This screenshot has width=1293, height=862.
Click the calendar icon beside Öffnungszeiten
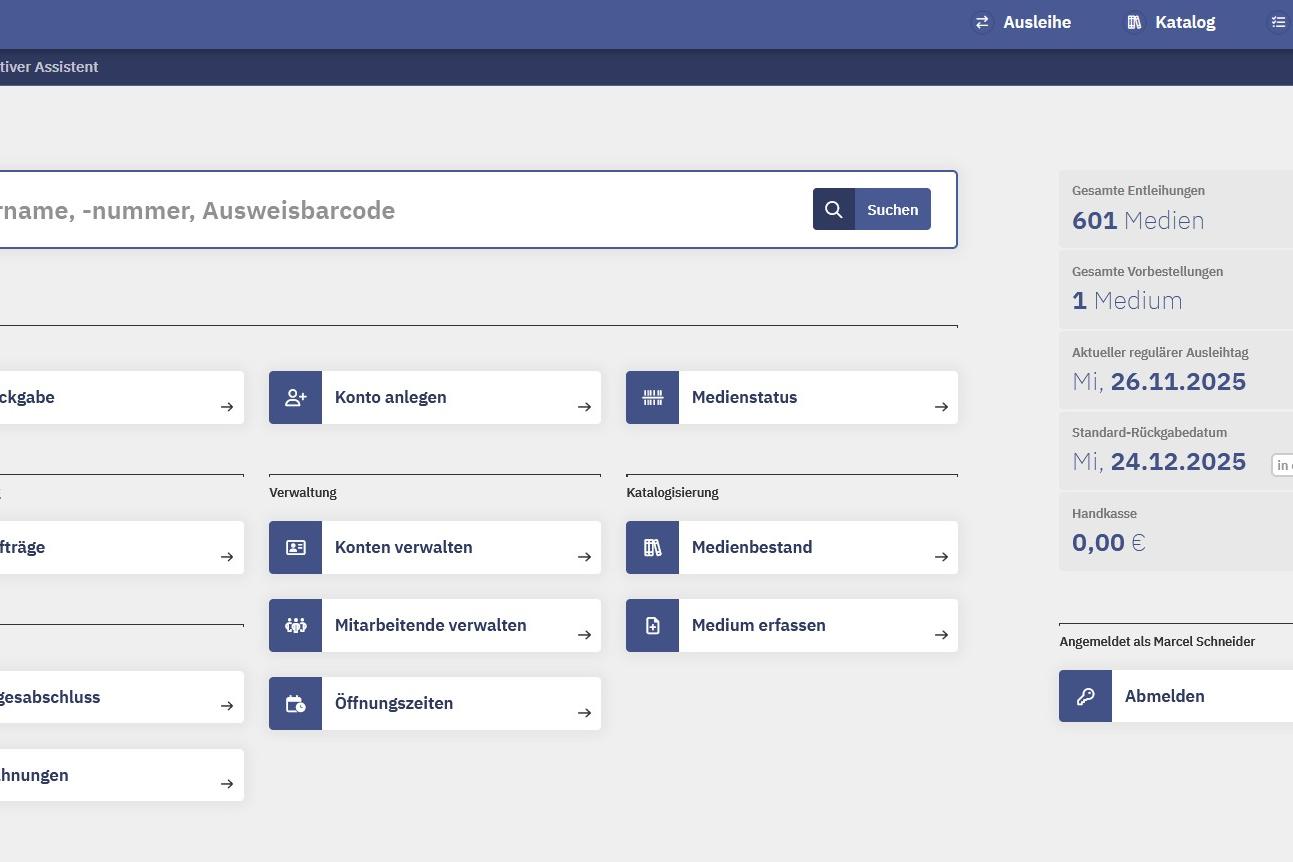click(295, 703)
